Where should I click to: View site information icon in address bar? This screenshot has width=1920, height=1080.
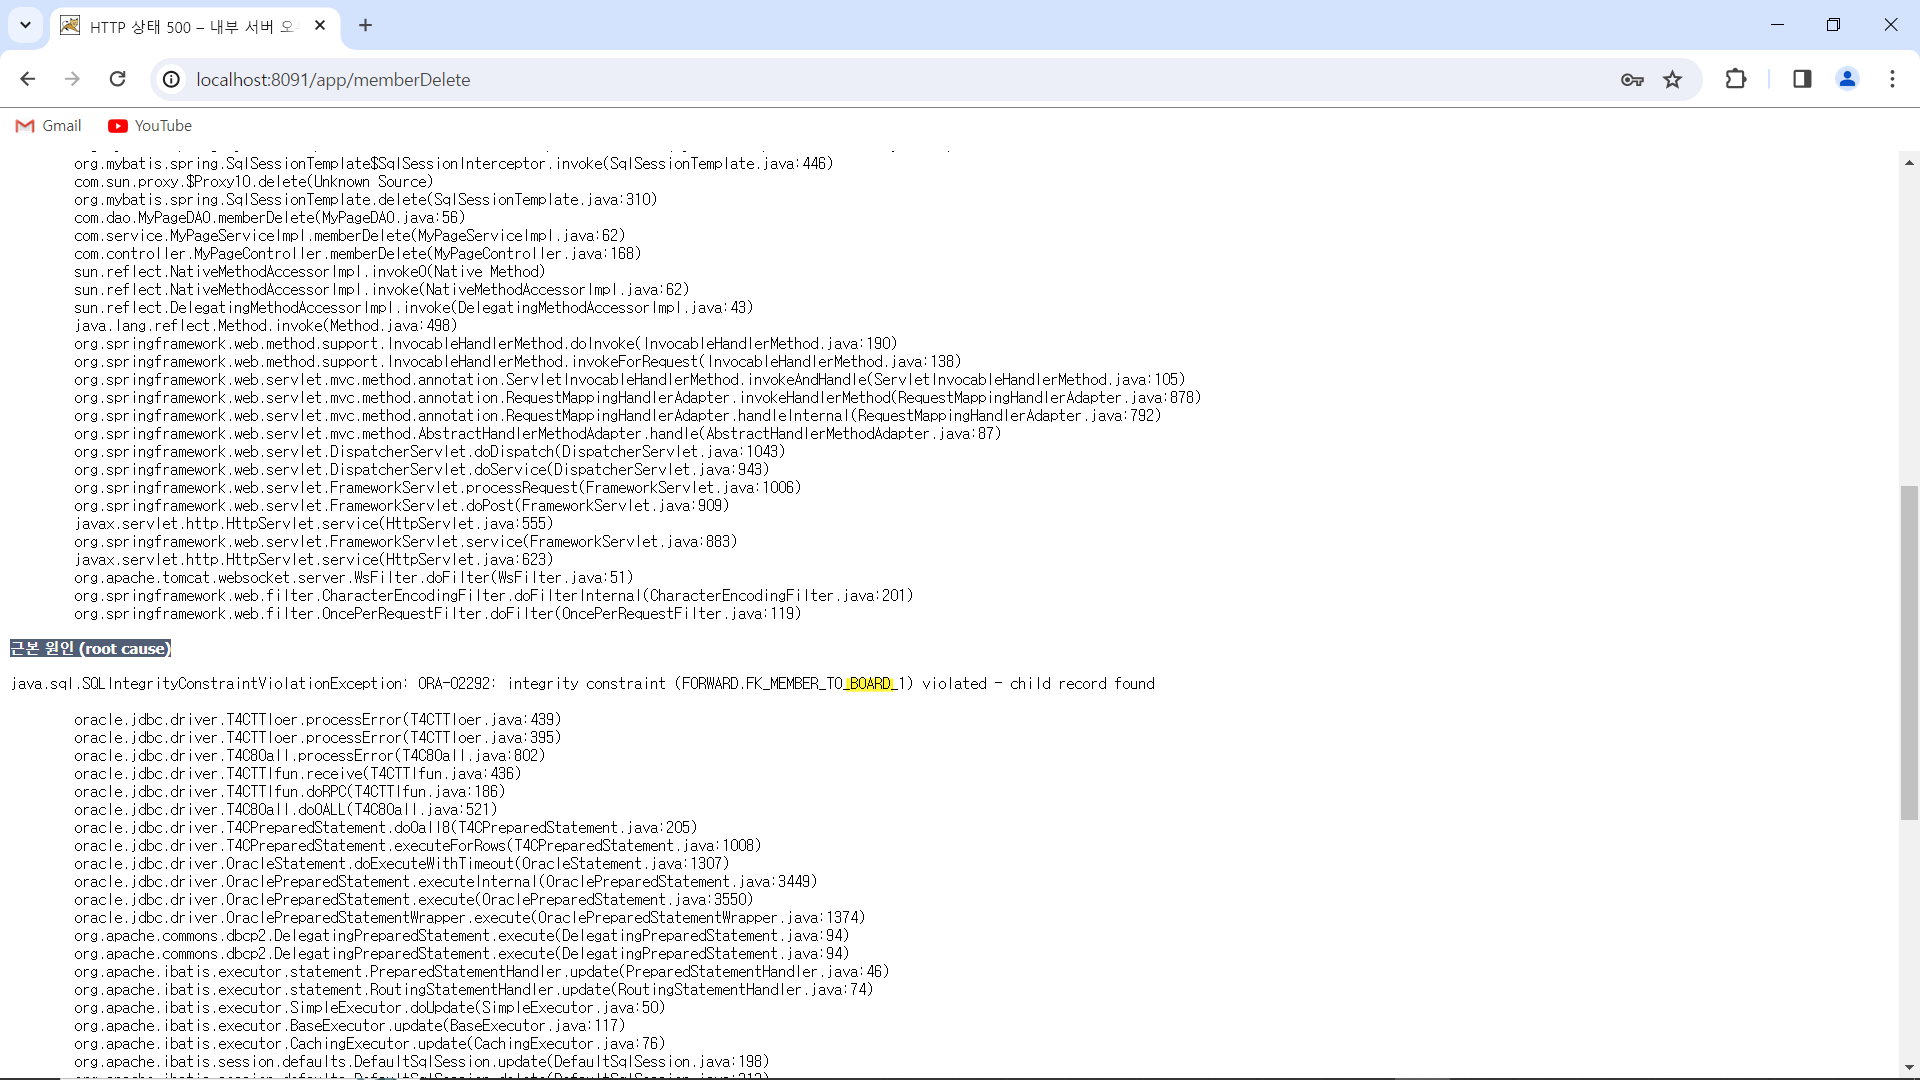tap(172, 79)
